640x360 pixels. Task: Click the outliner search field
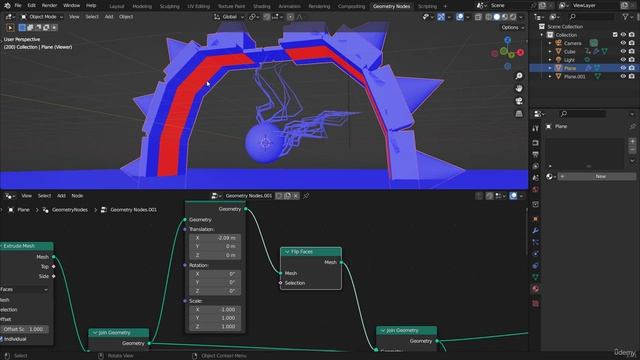coord(591,17)
